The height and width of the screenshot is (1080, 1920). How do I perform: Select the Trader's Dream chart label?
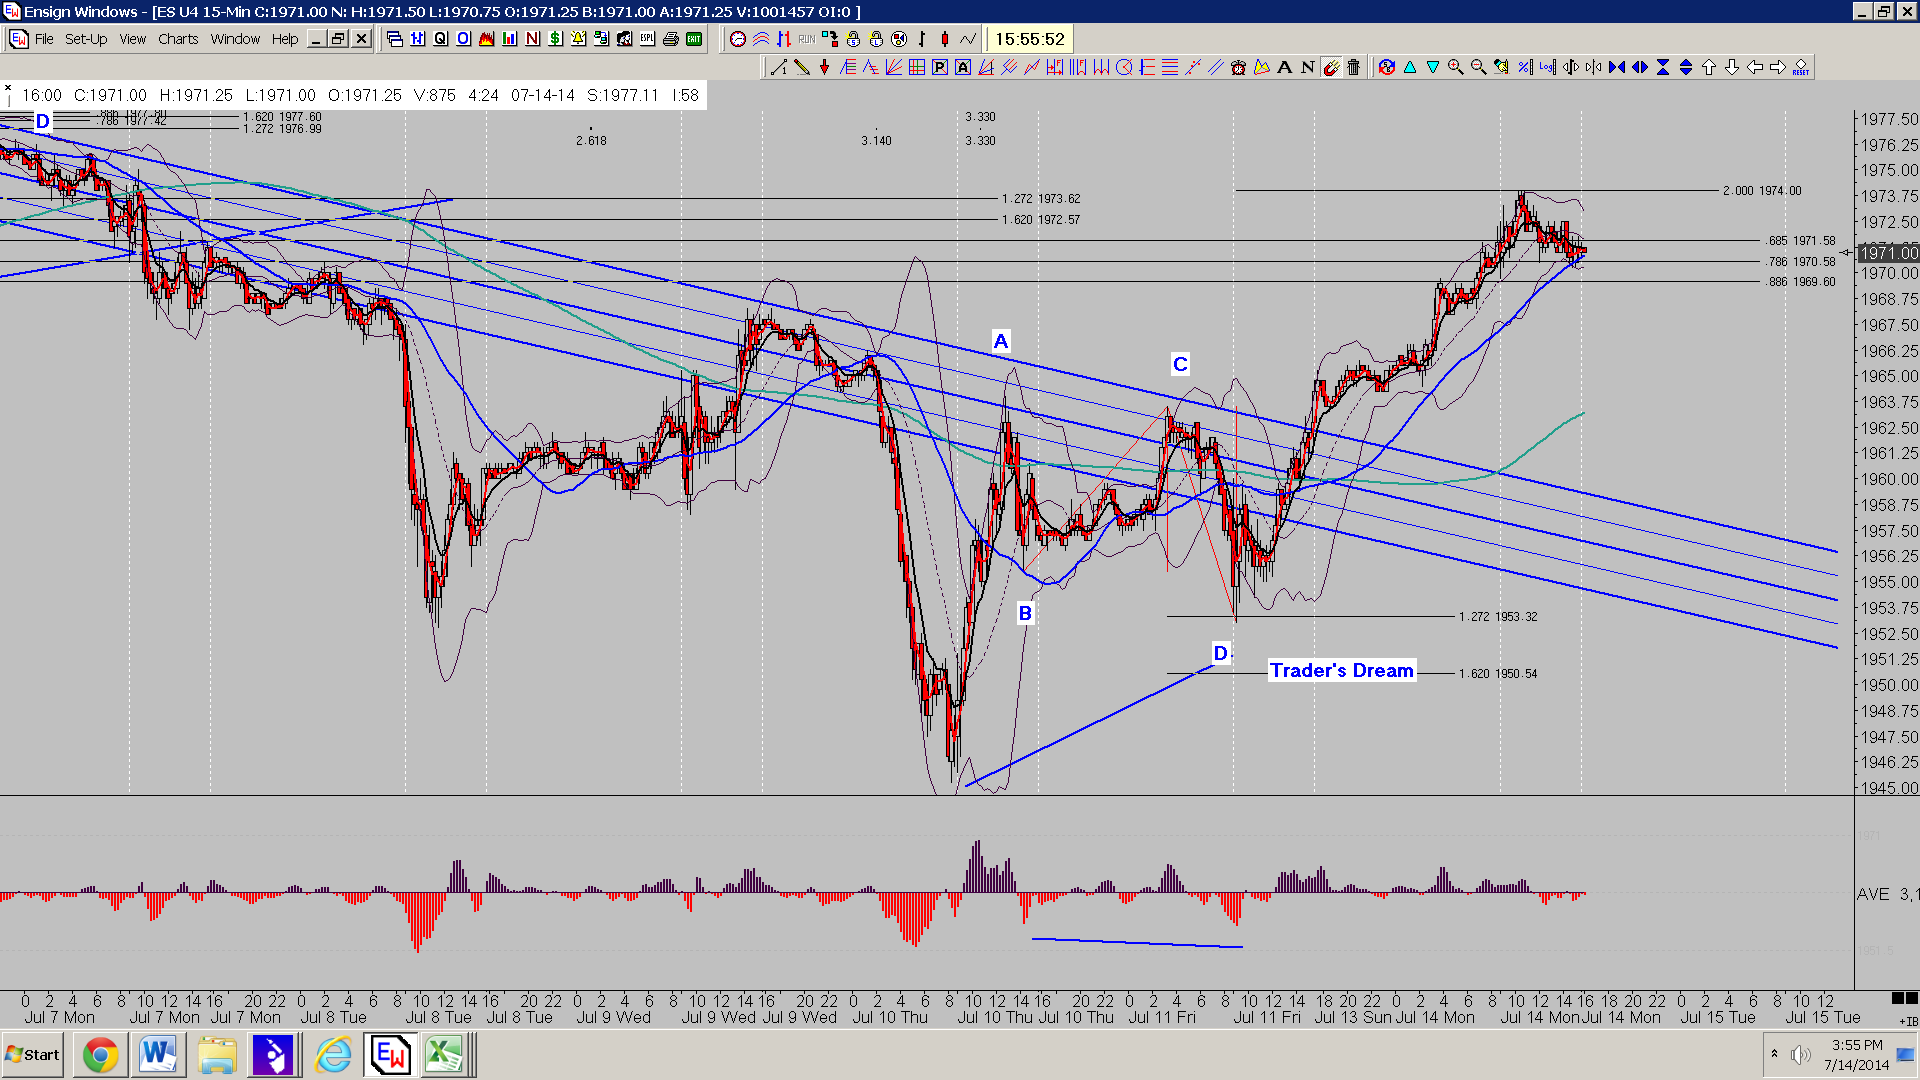[1342, 670]
